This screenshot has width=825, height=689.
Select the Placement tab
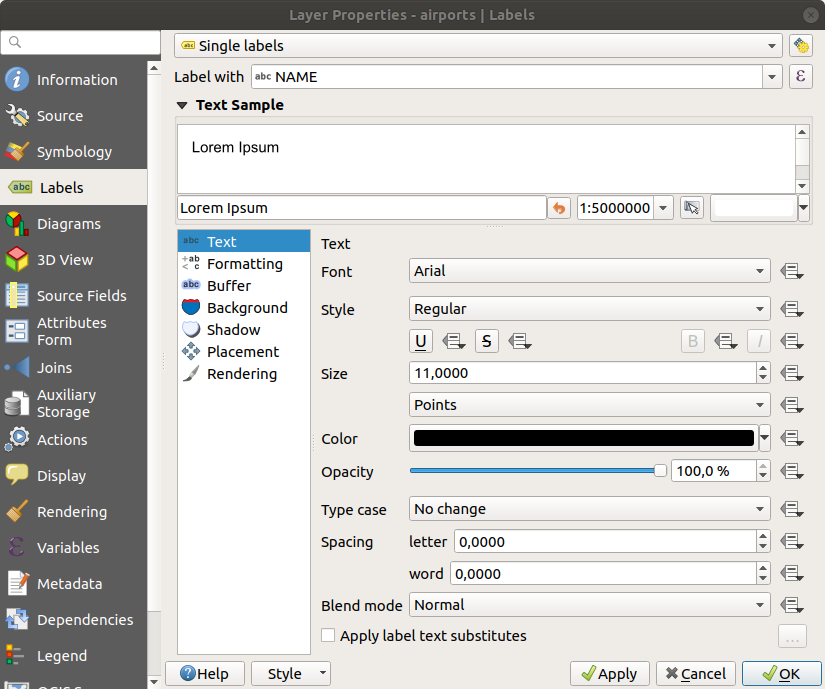pos(244,352)
